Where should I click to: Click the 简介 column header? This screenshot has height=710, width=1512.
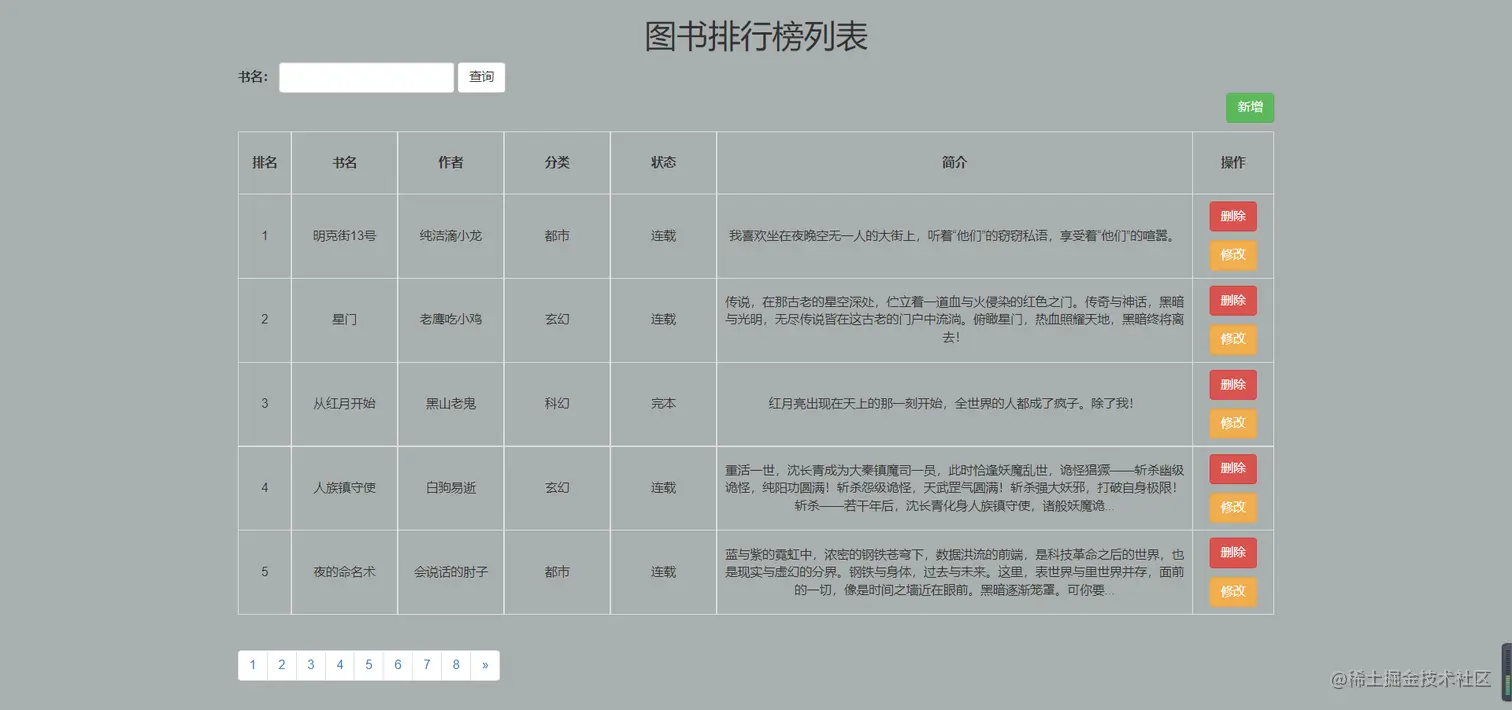click(954, 162)
